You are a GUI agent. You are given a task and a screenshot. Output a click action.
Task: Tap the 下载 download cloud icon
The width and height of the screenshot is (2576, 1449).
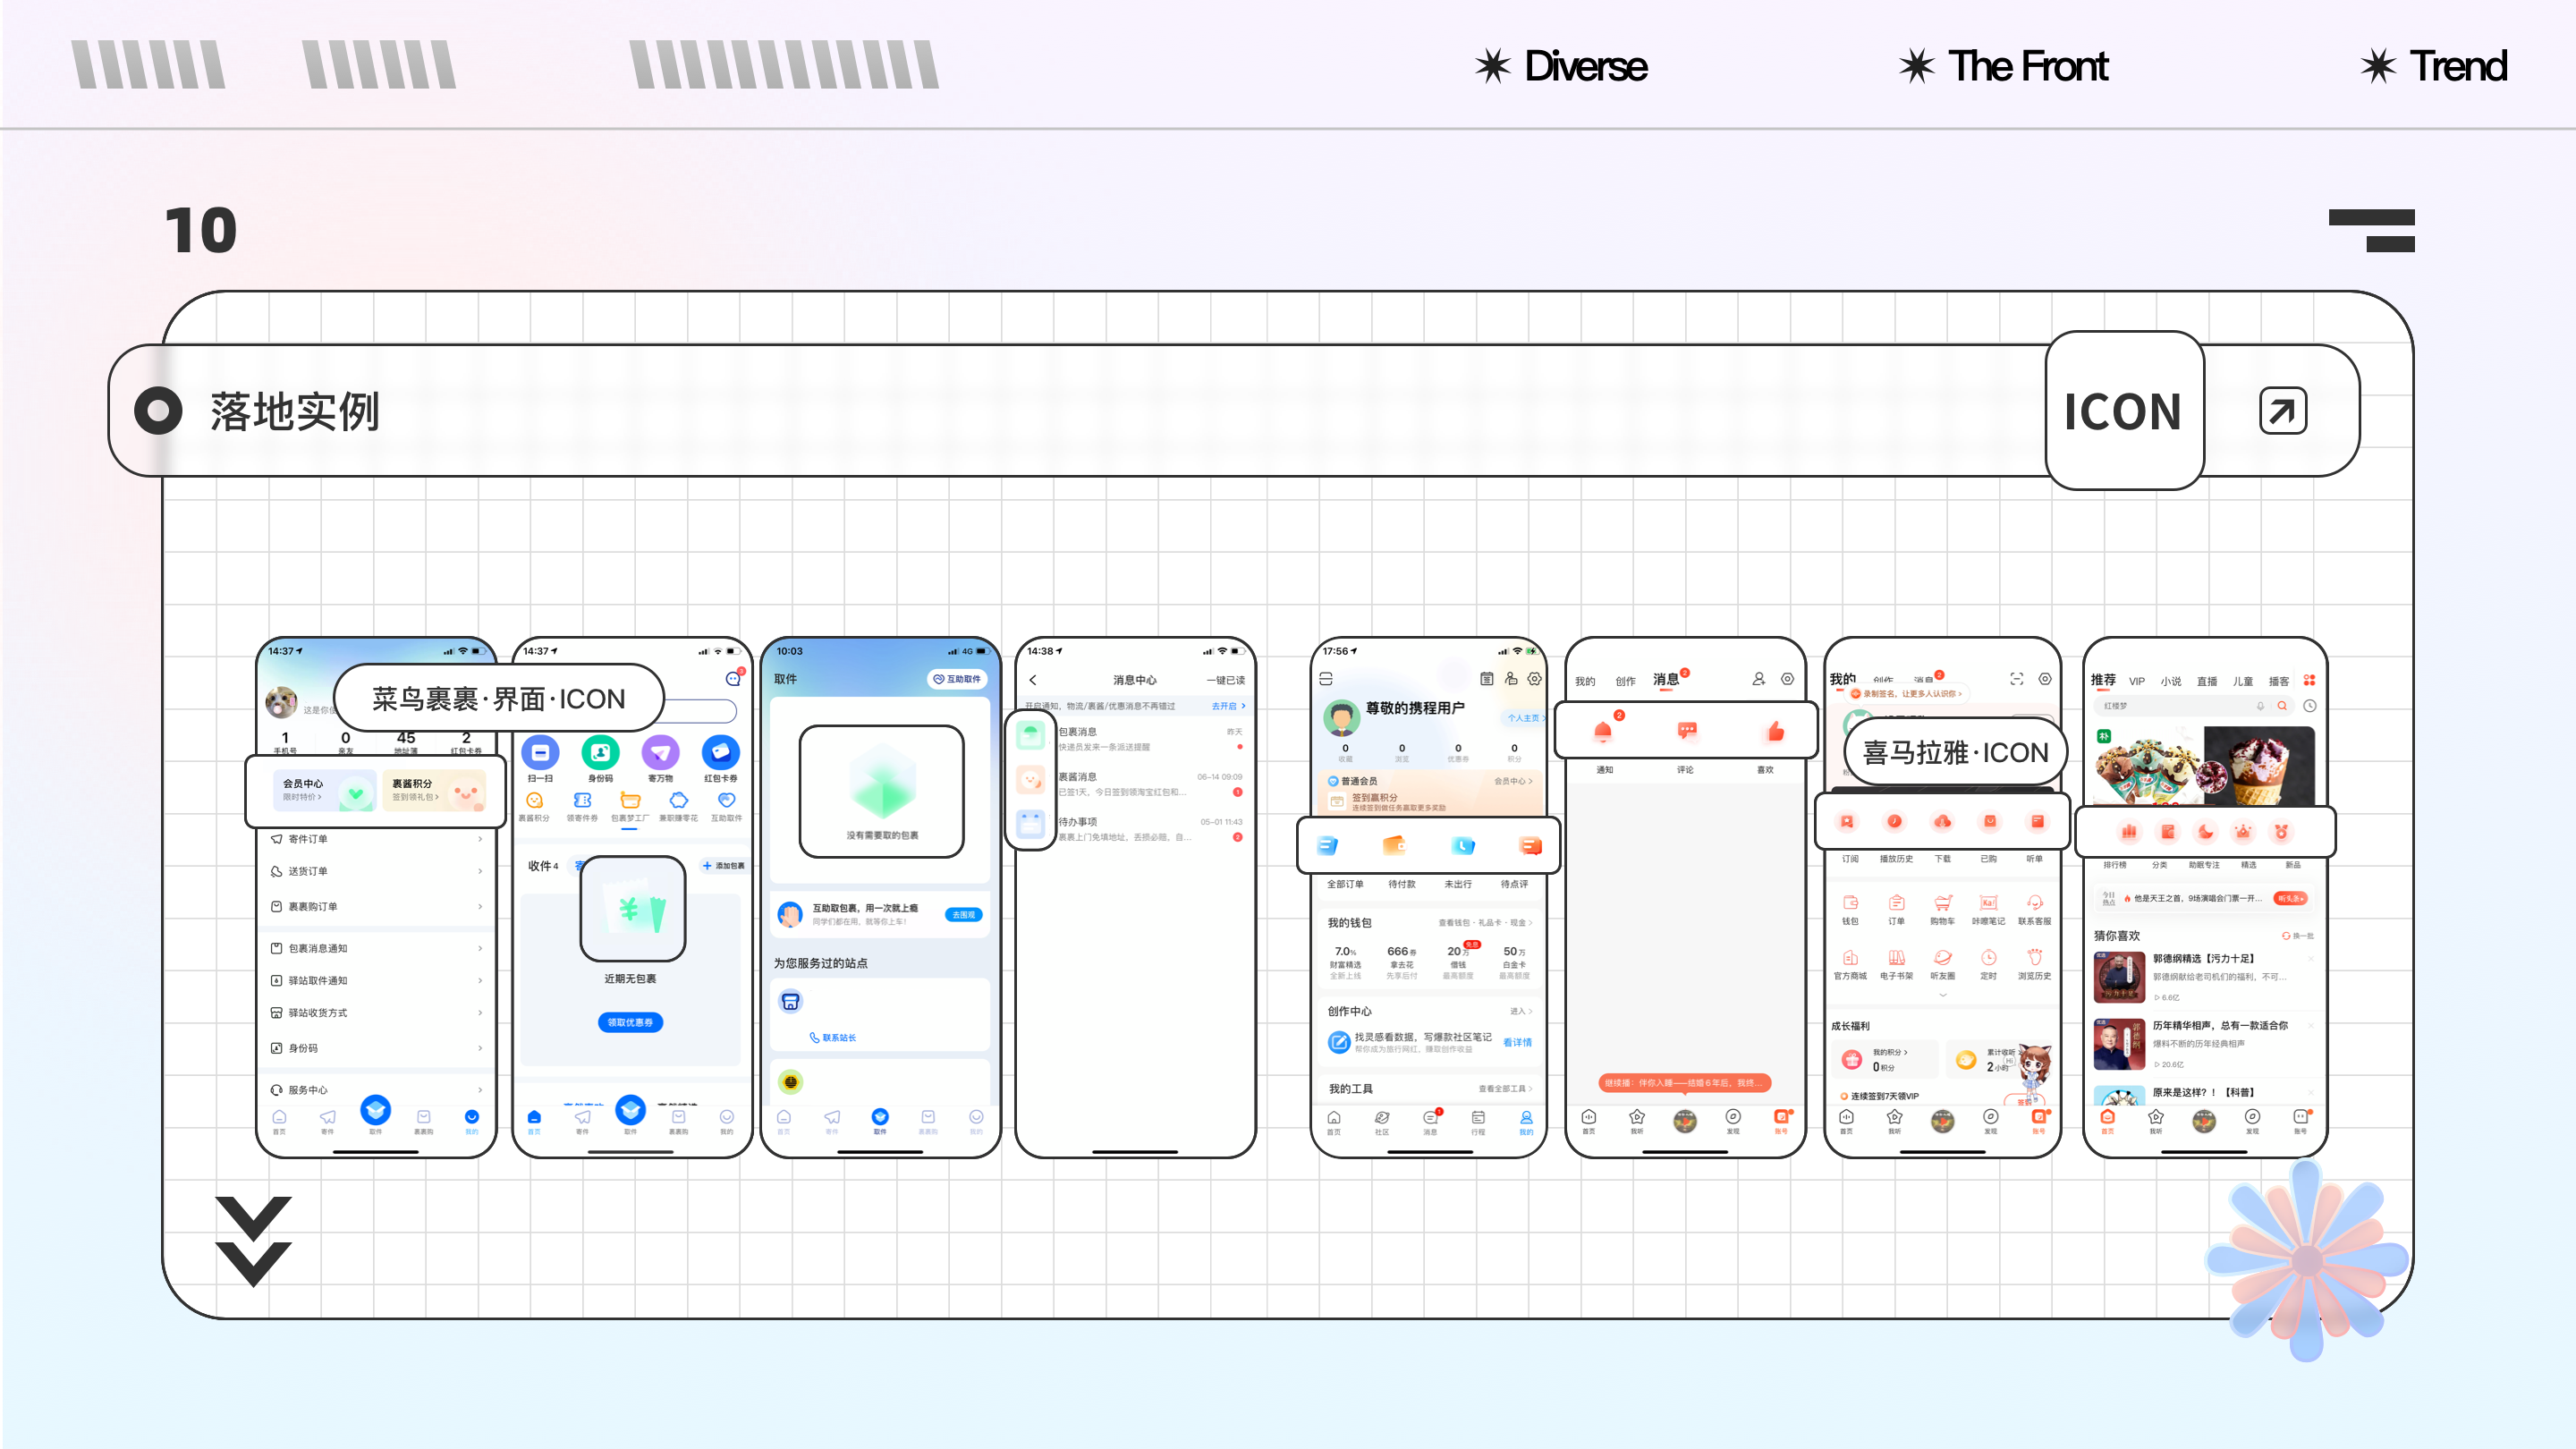coord(1942,821)
